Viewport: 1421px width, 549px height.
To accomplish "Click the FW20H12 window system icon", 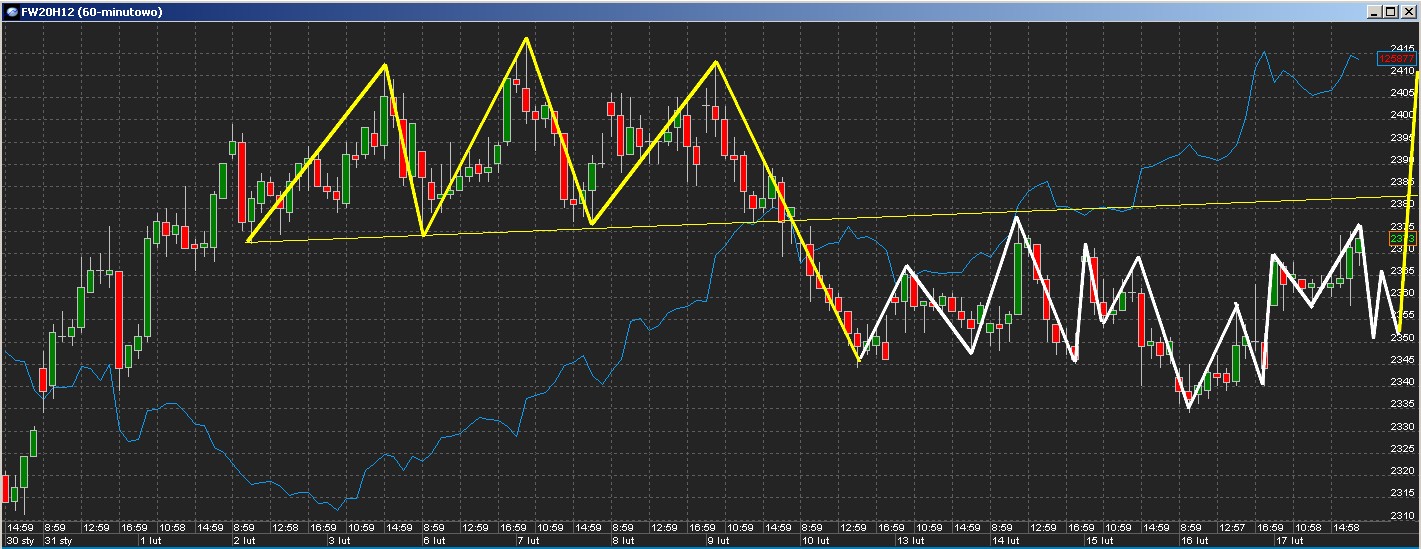I will click(11, 11).
